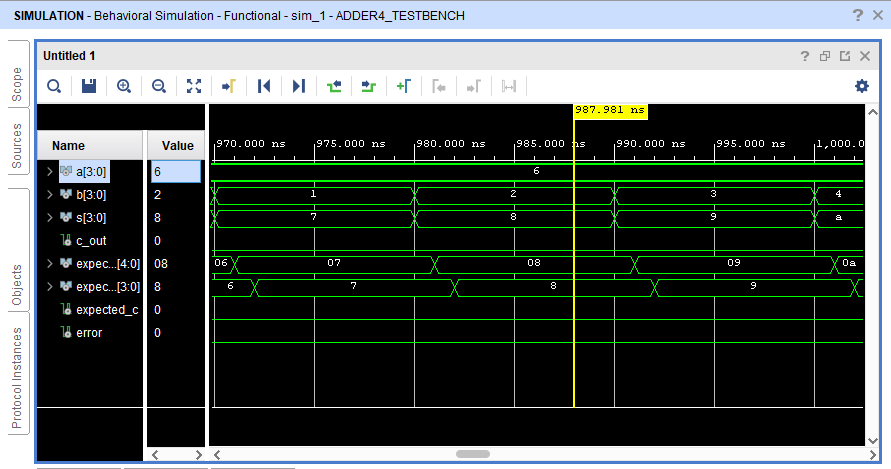Viewport: 891px width, 469px height.
Task: Expand the b[3:0] bus signal
Action: (49, 194)
